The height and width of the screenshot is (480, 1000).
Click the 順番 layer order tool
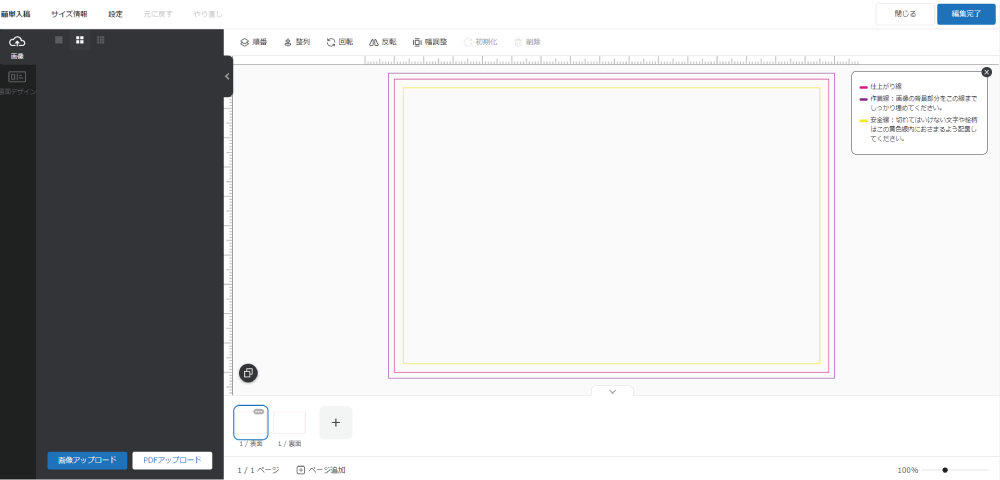point(253,42)
